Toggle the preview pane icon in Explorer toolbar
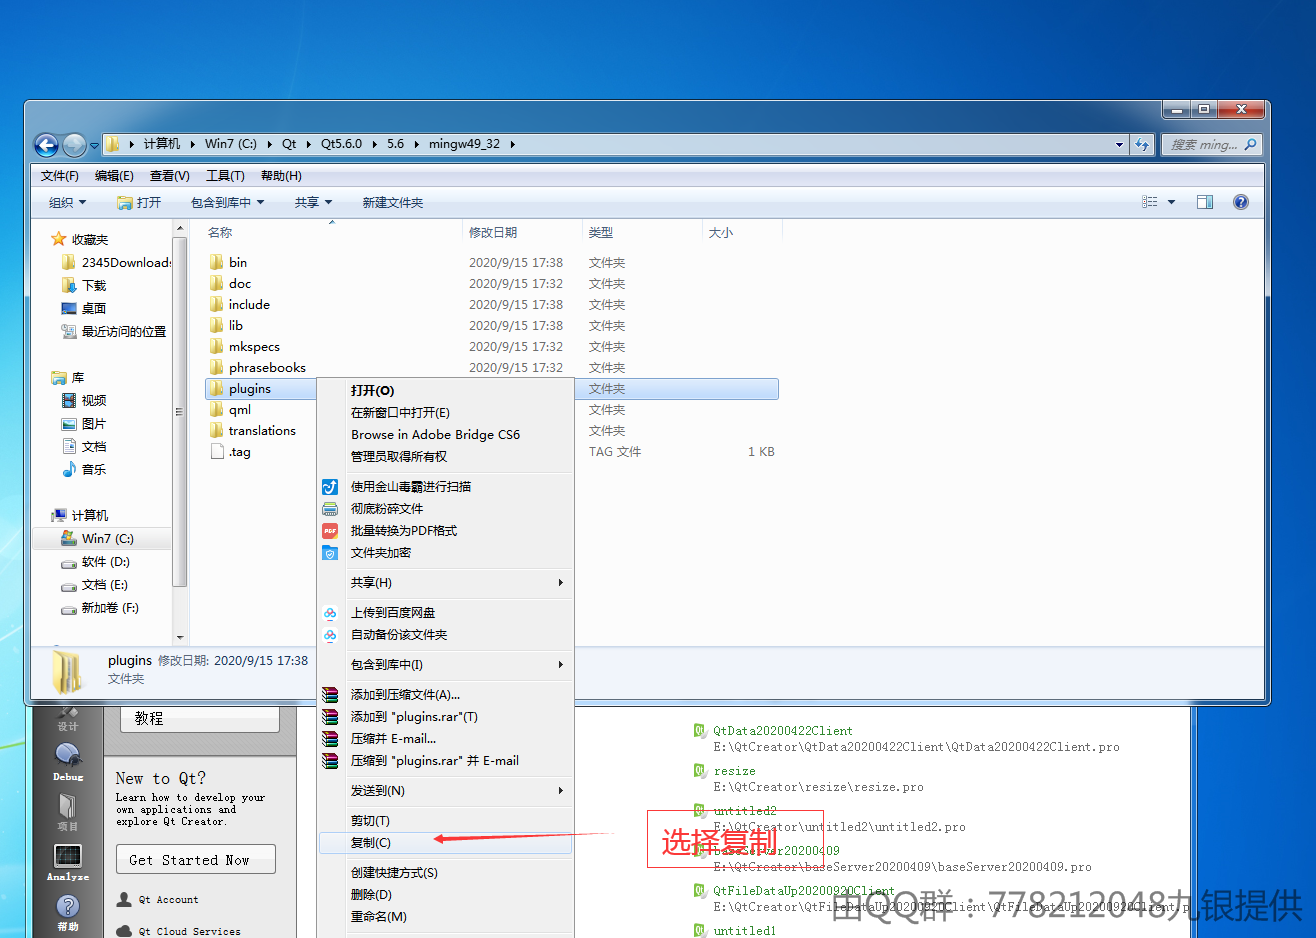The image size is (1316, 938). click(x=1205, y=202)
